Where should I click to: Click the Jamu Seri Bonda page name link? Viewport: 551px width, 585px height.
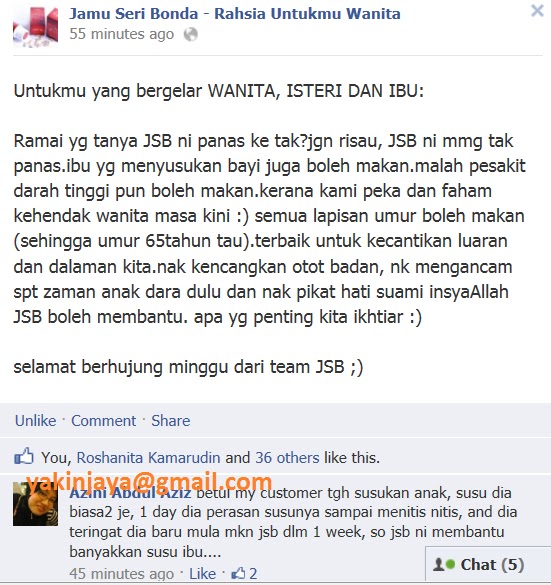(x=235, y=13)
